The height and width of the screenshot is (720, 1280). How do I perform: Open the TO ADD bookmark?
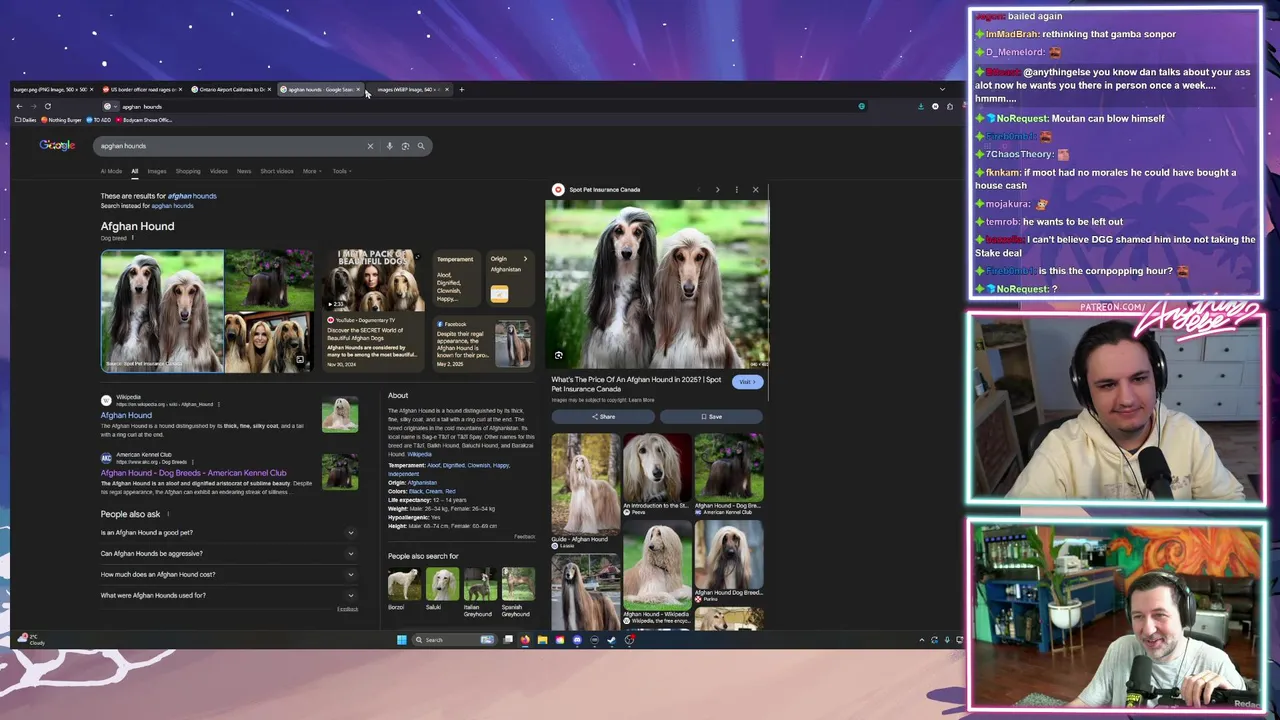pos(99,120)
